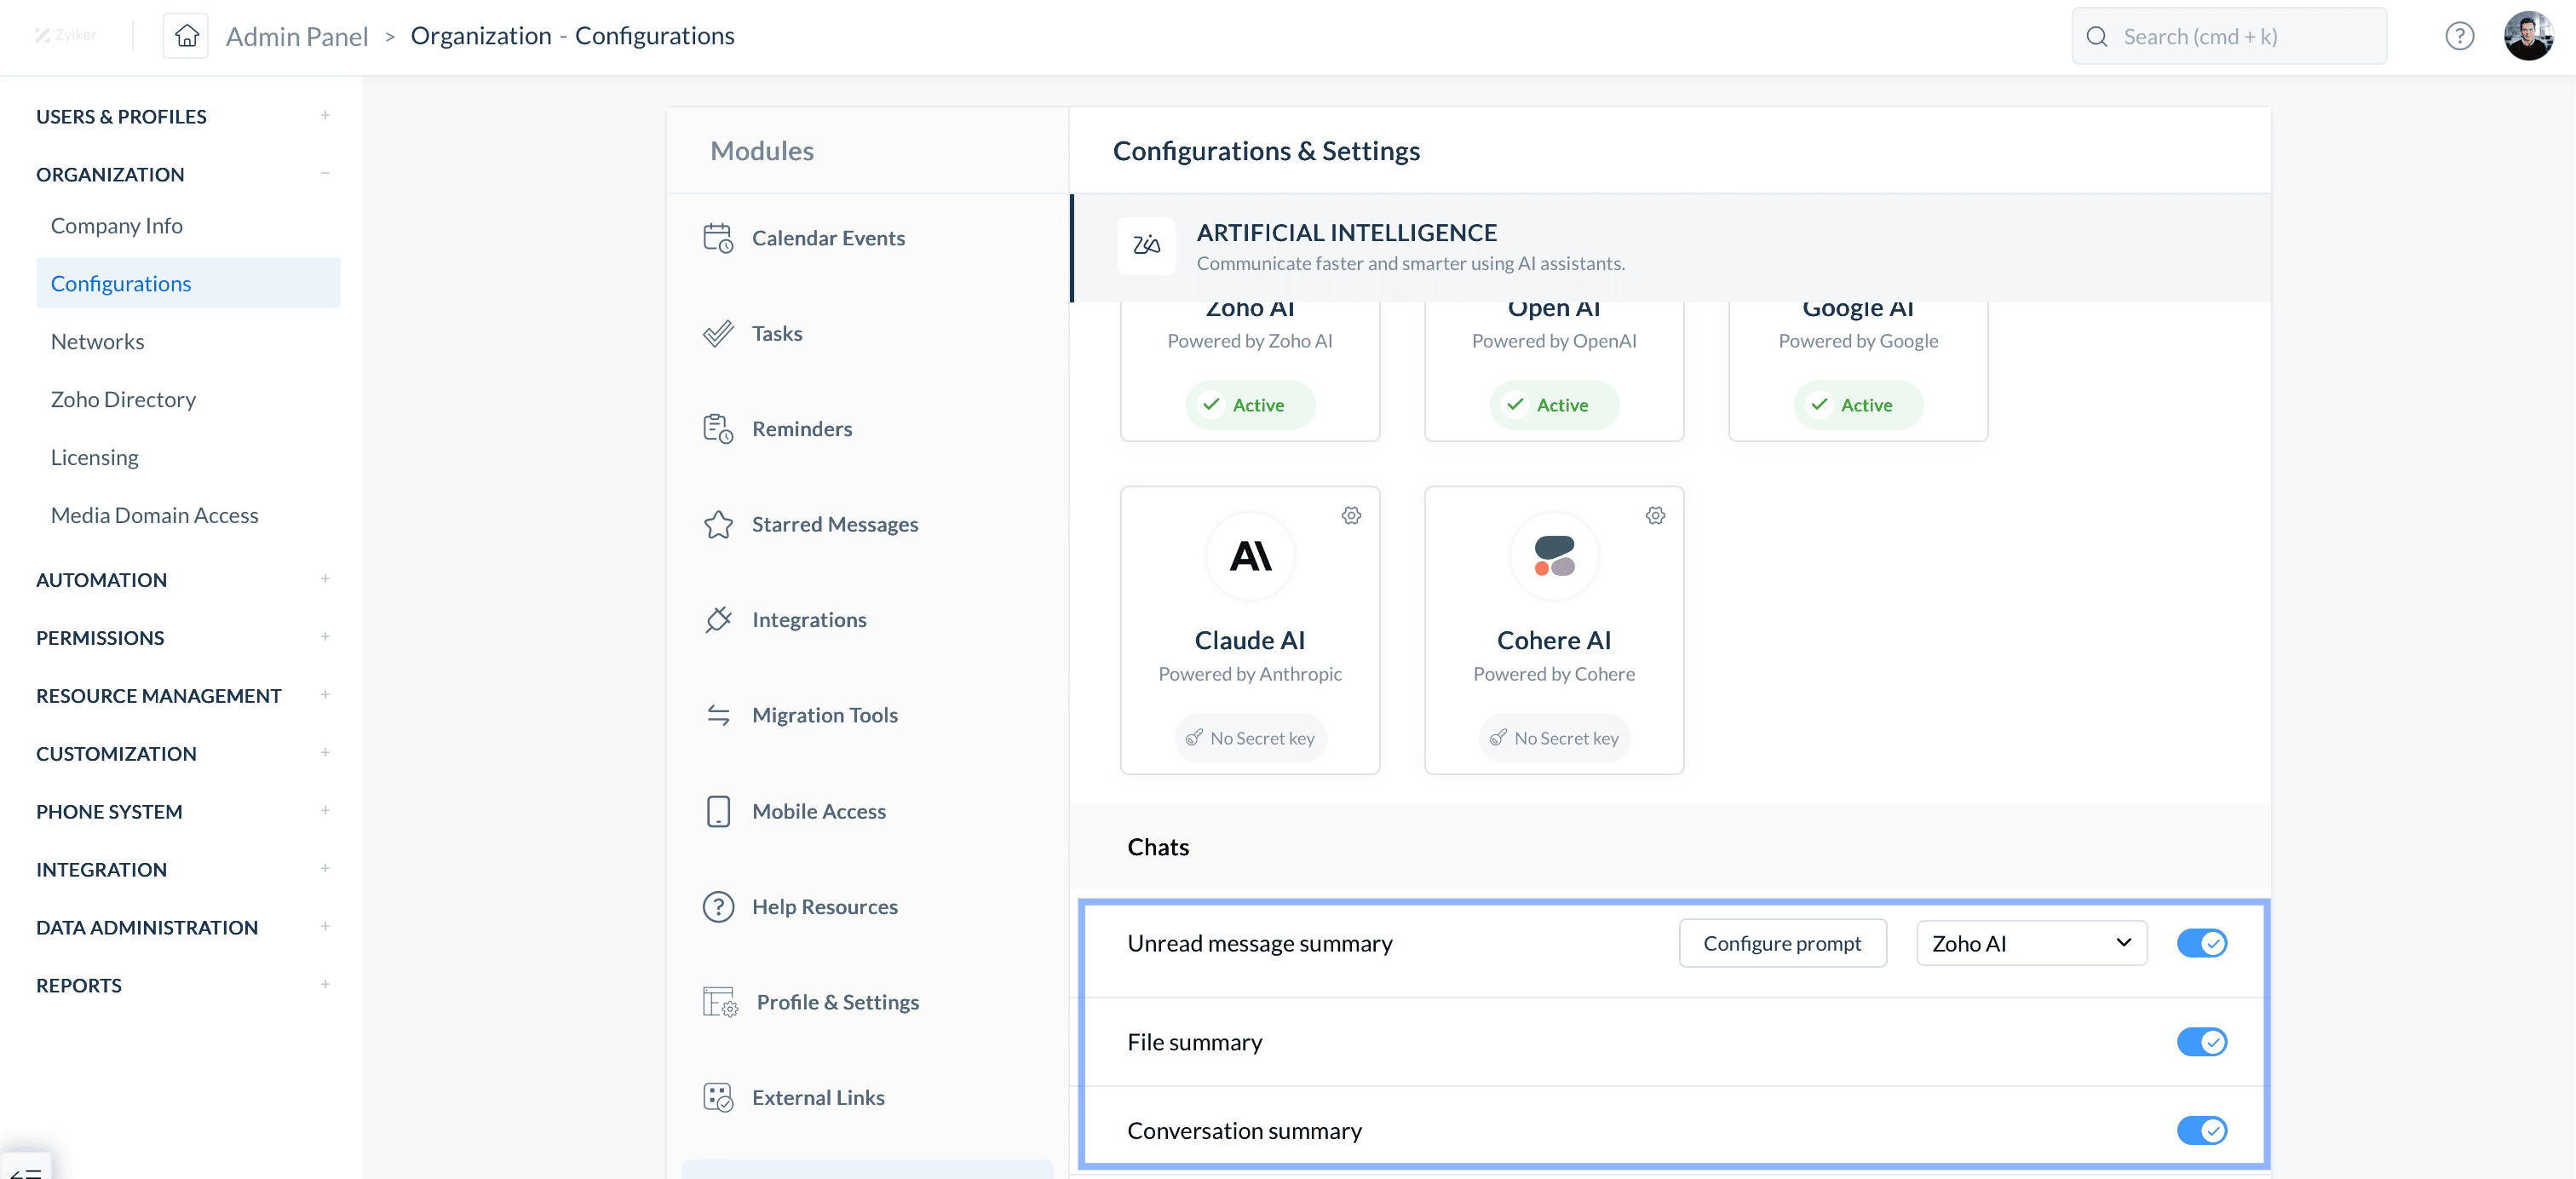
Task: Open Claude AI card settings gear
Action: click(1351, 516)
